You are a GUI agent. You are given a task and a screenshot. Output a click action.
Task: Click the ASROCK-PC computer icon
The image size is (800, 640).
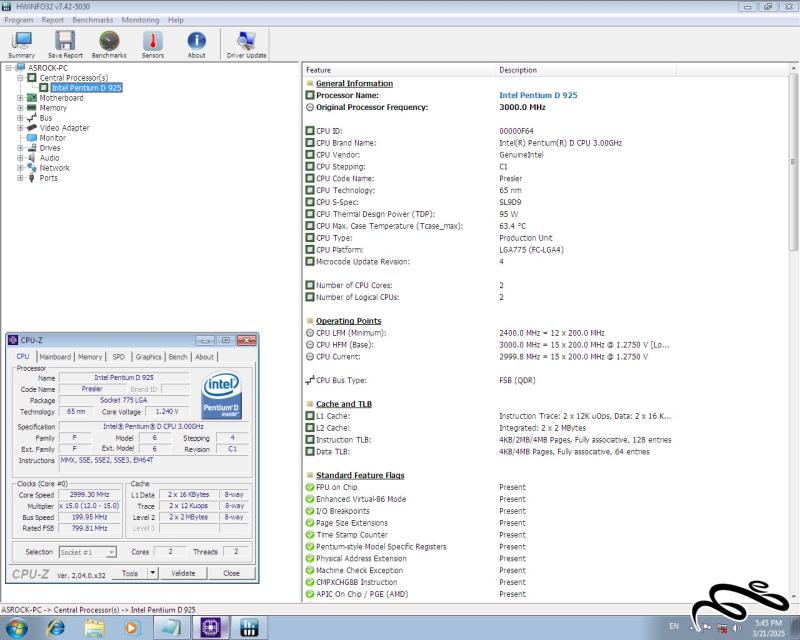pyautogui.click(x=20, y=67)
